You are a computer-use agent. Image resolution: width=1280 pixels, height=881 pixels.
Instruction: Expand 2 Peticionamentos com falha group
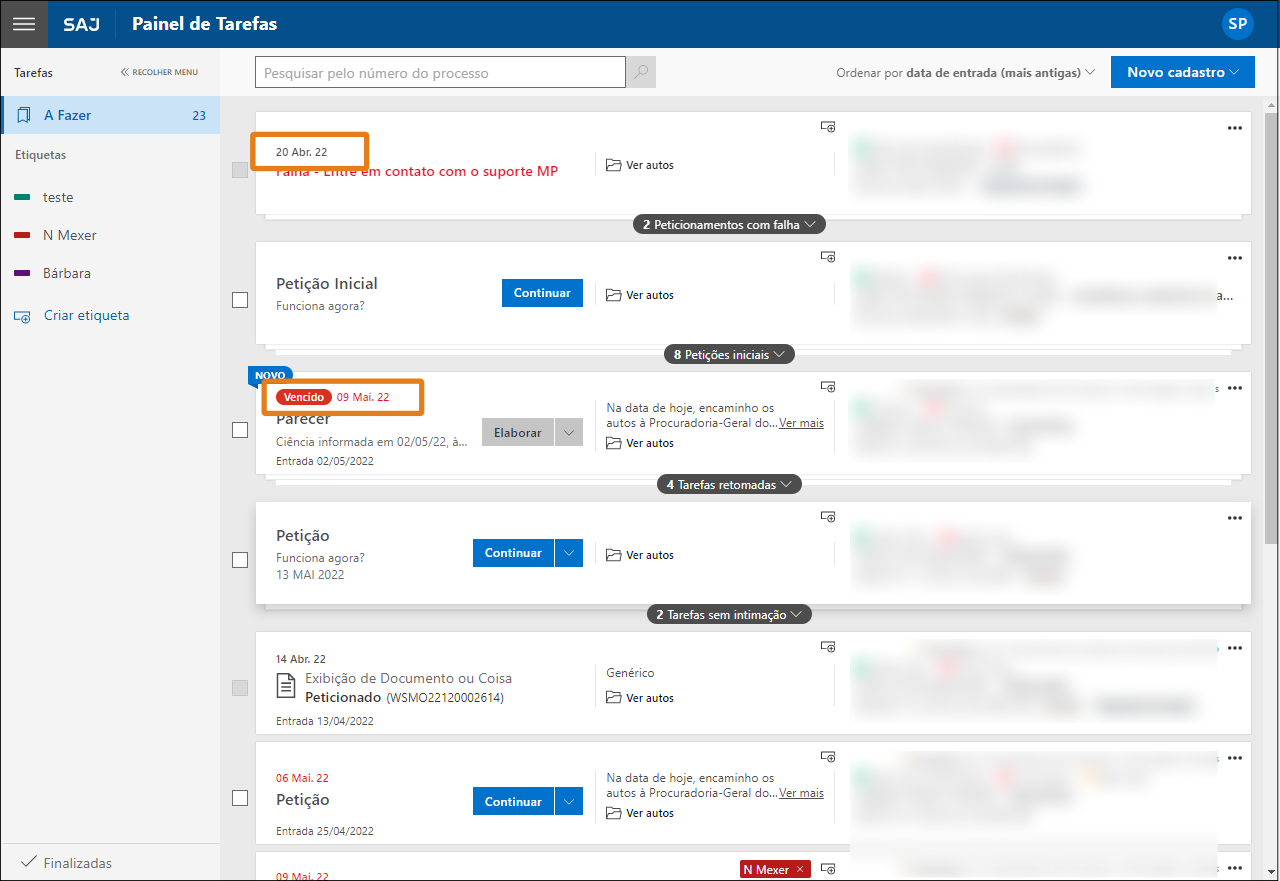[729, 225]
